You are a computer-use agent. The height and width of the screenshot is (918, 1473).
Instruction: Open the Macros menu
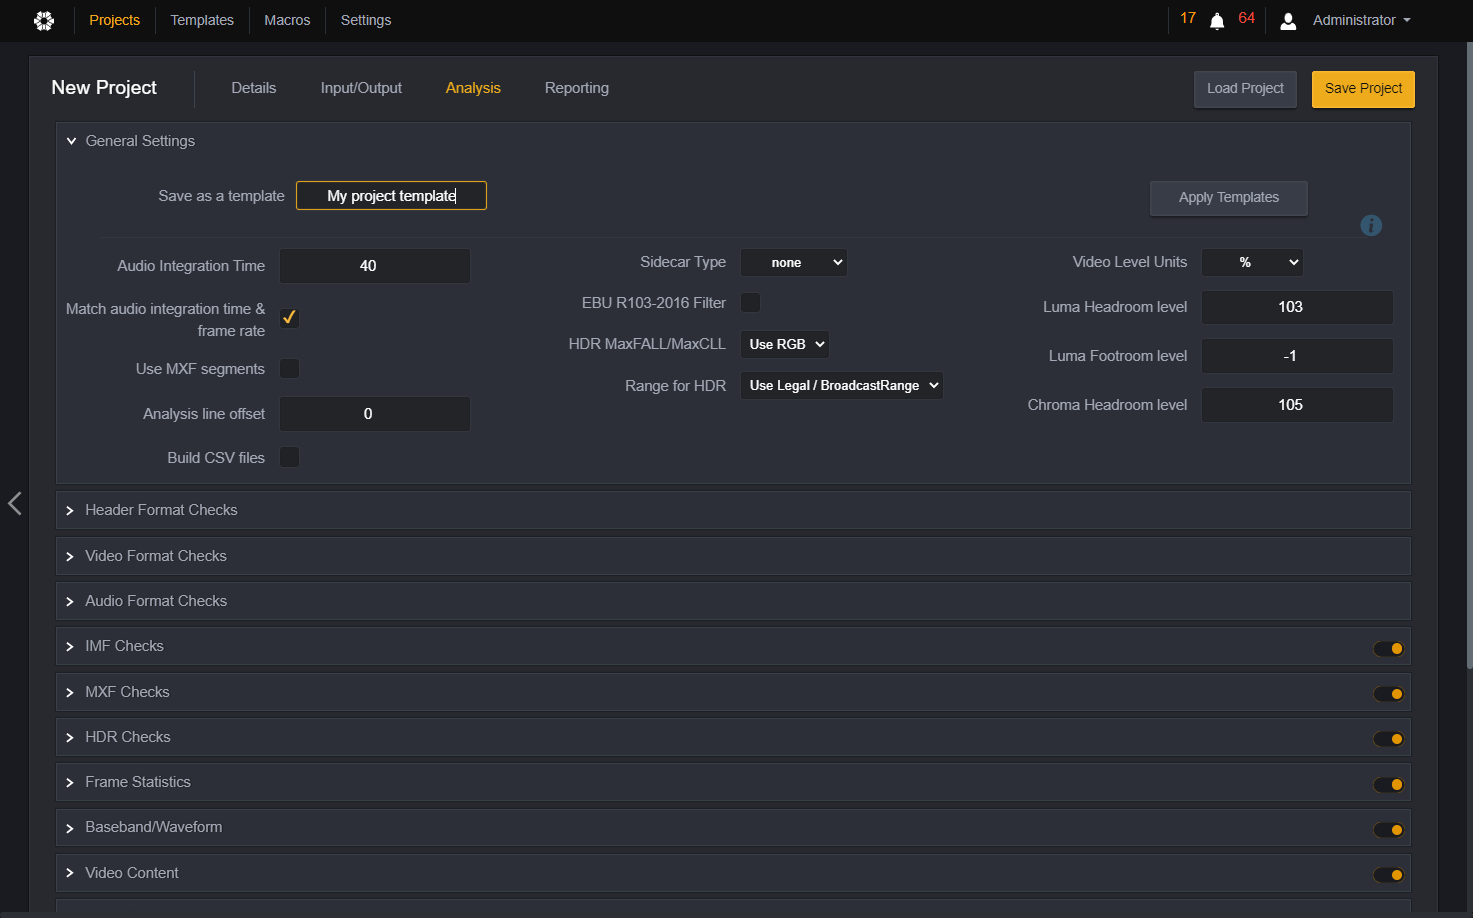(x=287, y=20)
